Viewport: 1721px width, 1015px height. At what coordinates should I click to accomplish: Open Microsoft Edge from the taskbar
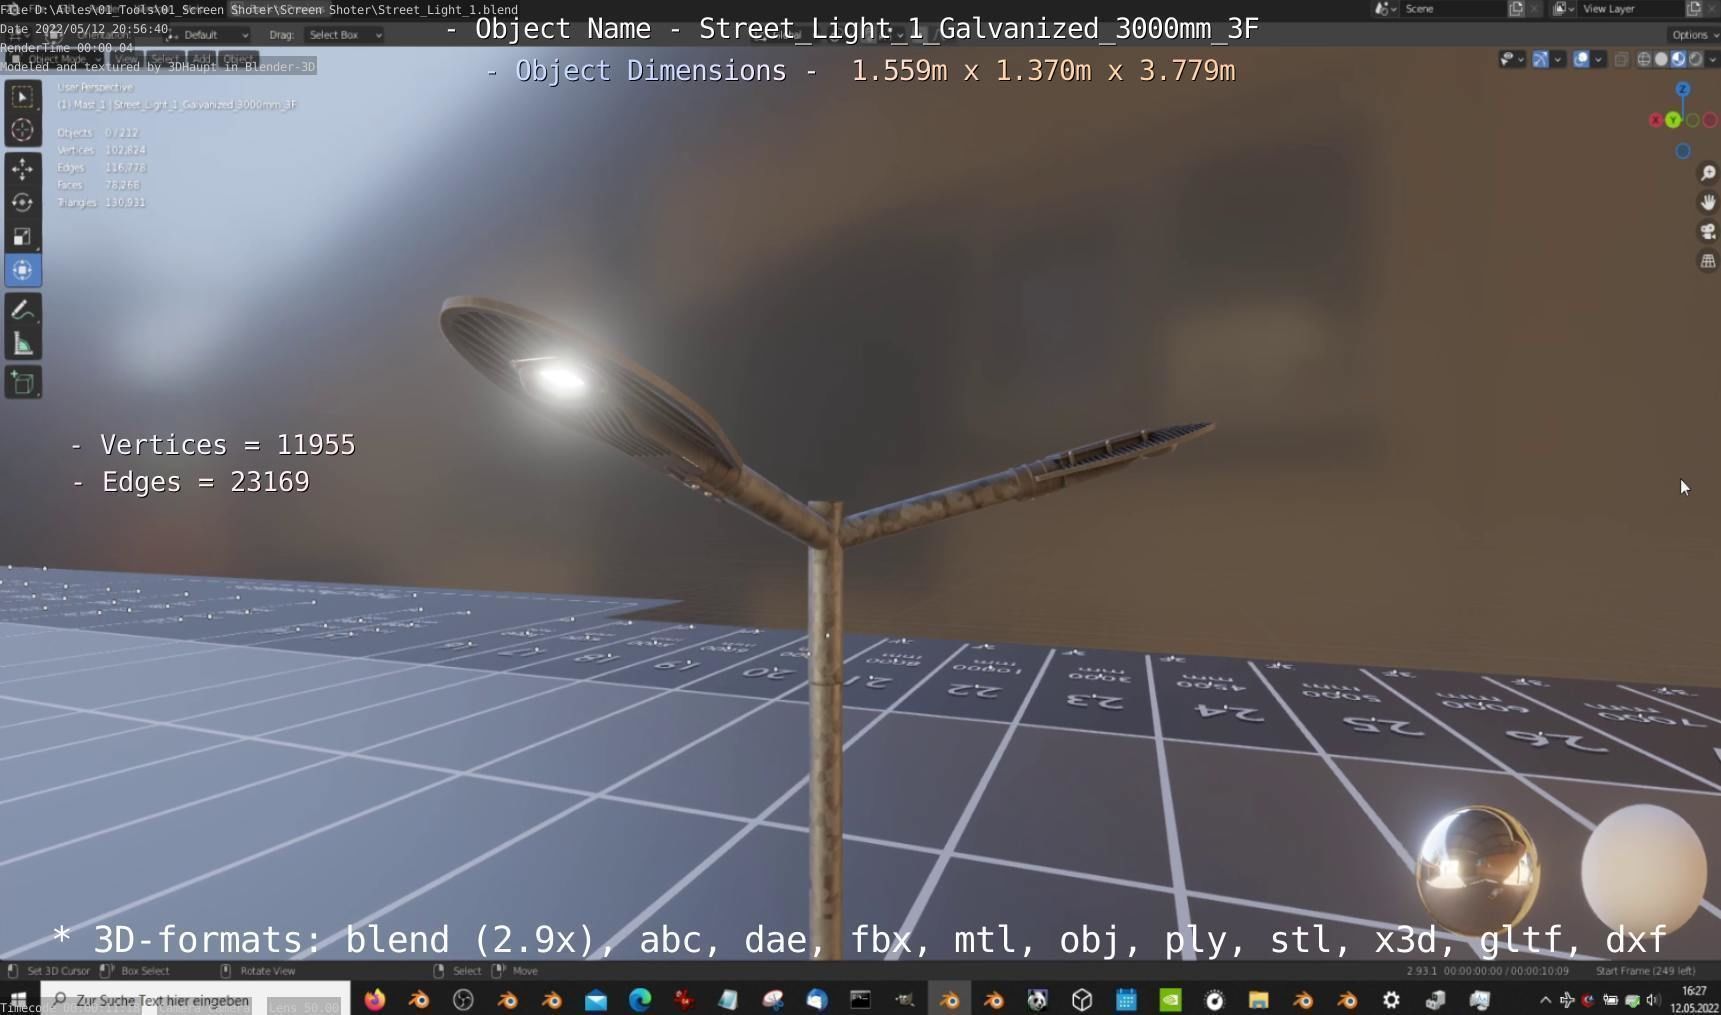(x=640, y=999)
